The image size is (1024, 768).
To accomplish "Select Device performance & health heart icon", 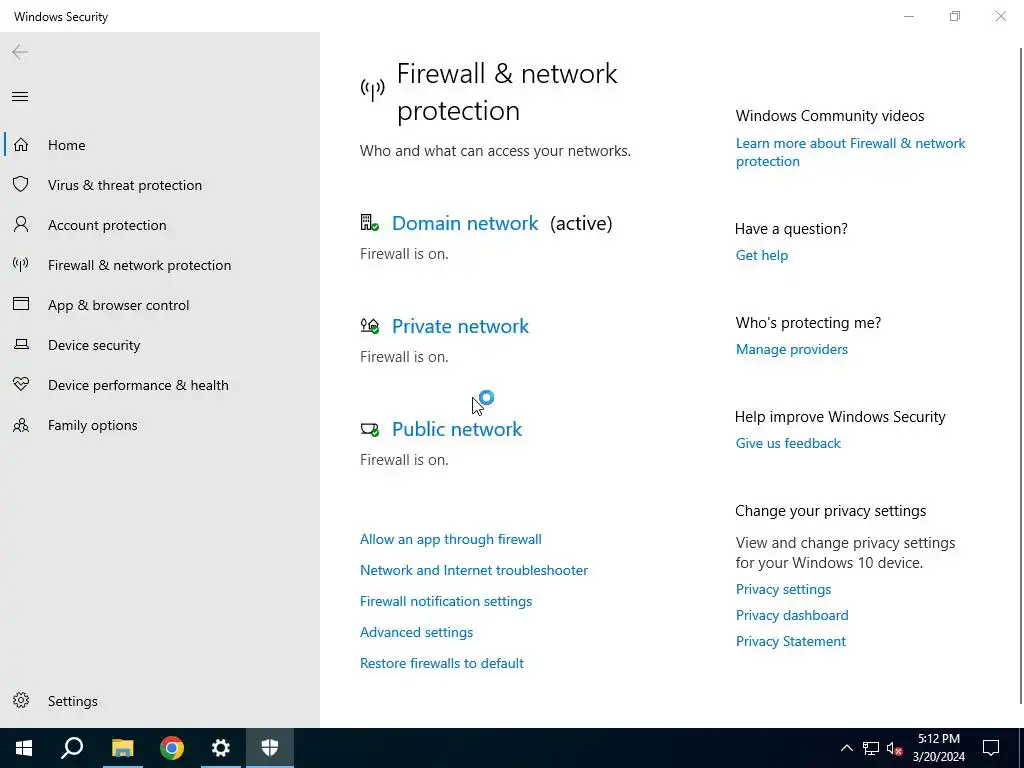I will [21, 385].
